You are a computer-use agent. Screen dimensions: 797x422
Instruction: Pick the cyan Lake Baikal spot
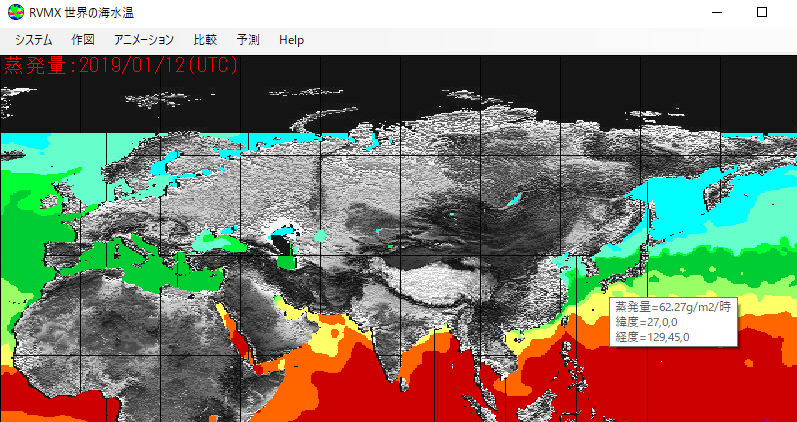(515, 200)
